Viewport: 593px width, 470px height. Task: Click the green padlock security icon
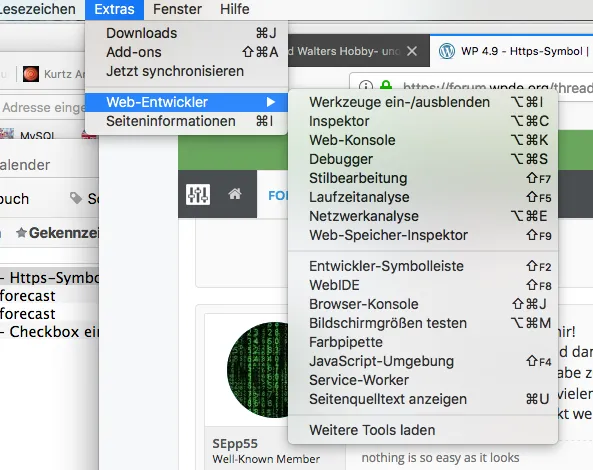click(386, 86)
